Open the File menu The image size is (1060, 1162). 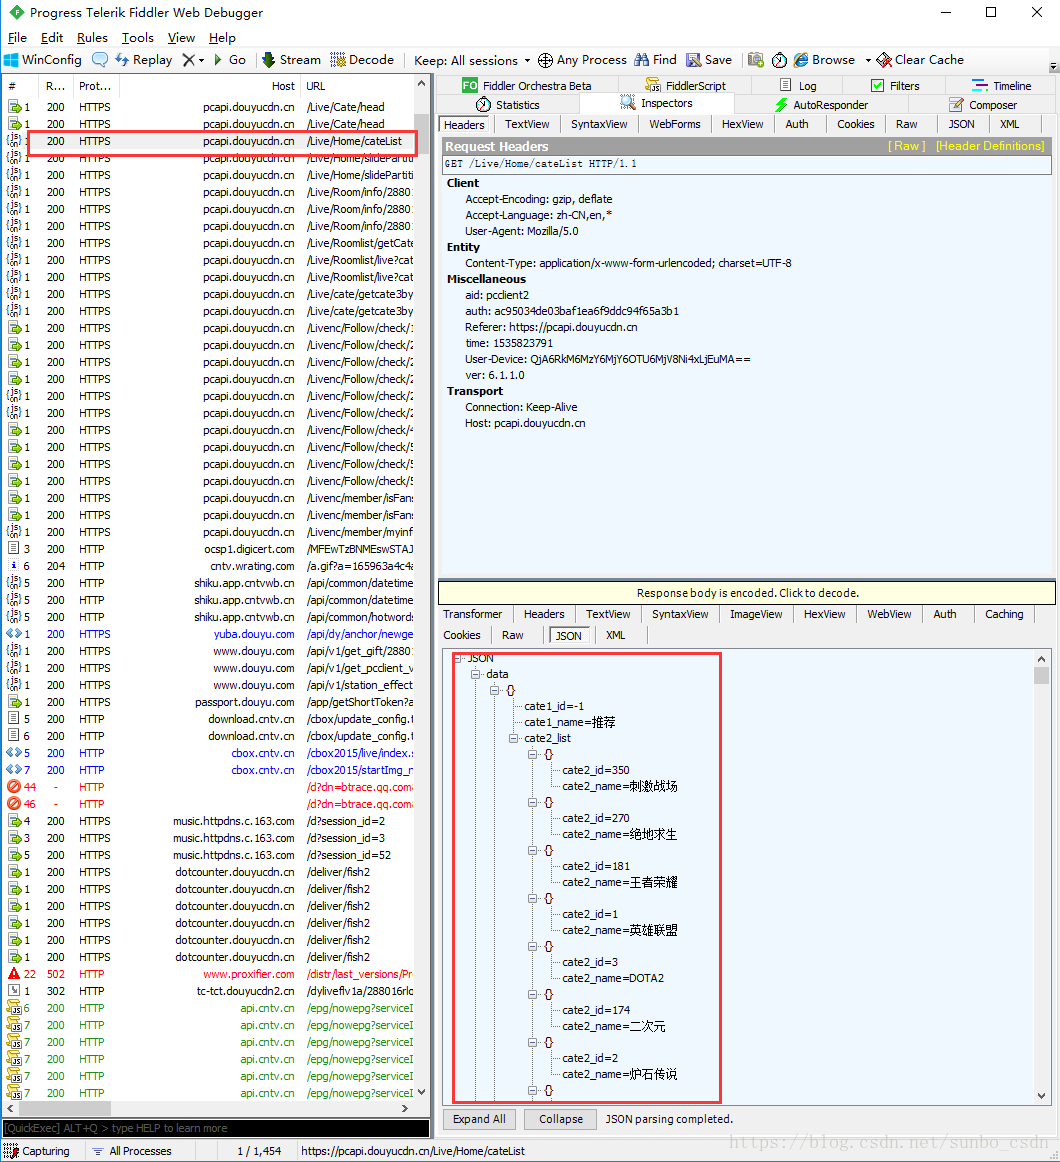(17, 38)
